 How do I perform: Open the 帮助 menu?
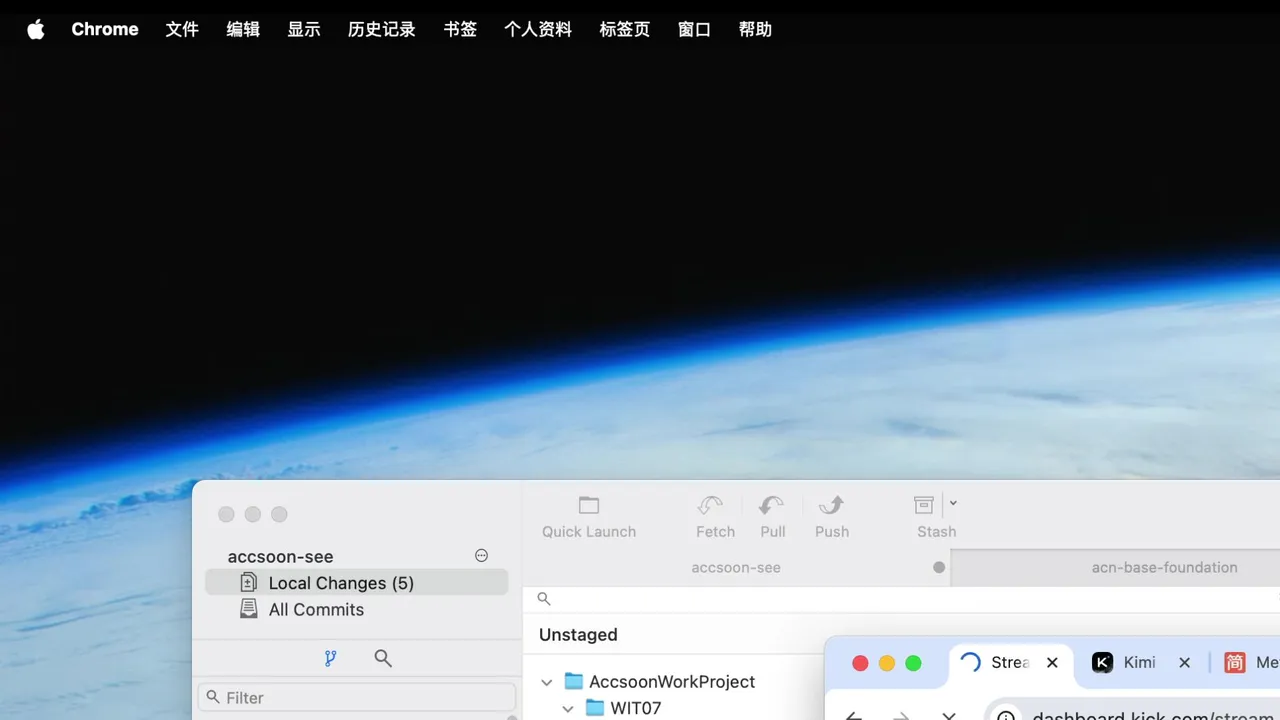(x=755, y=29)
